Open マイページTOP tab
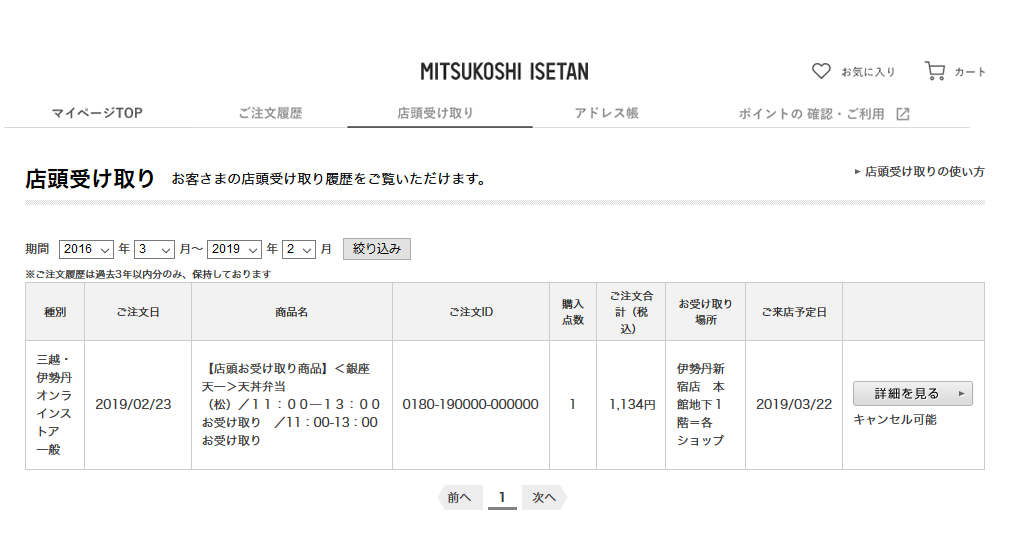 (97, 113)
